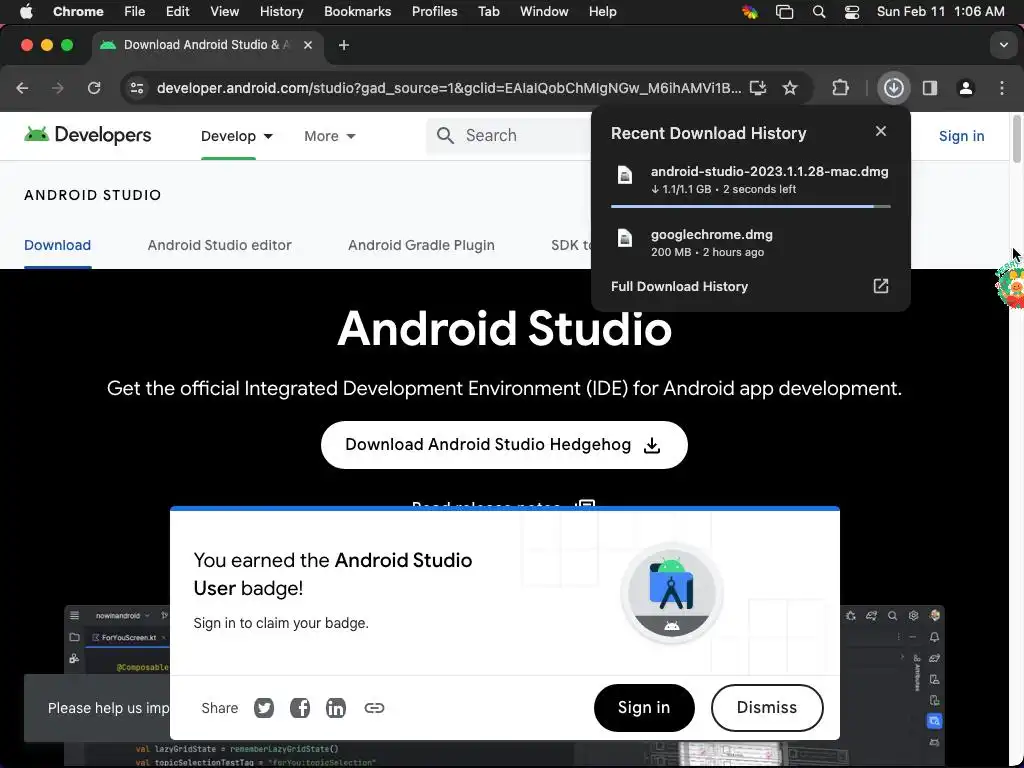The width and height of the screenshot is (1024, 768).
Task: Open the Window menu
Action: point(544,12)
